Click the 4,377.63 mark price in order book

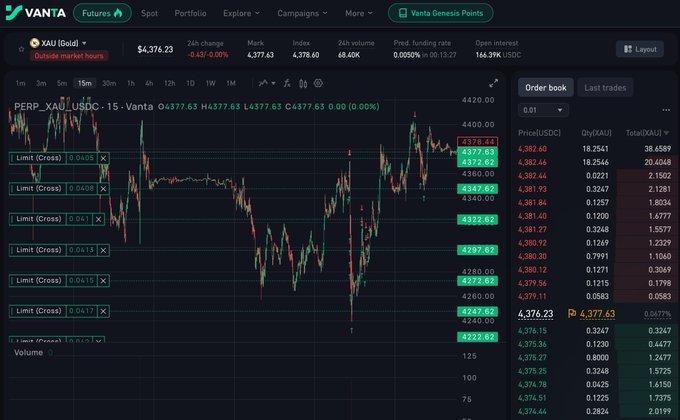597,314
